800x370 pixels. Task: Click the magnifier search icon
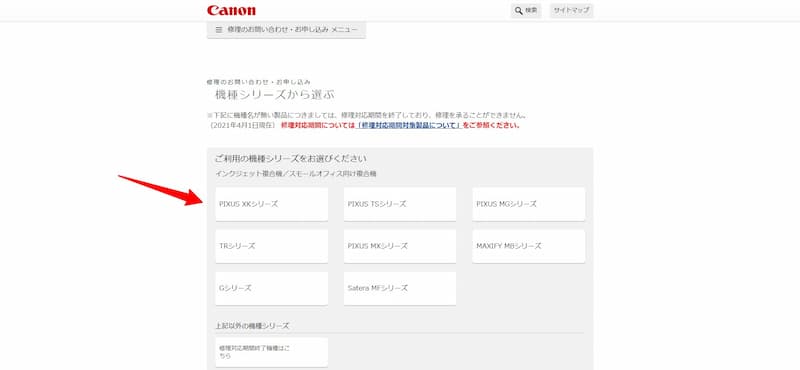pos(518,10)
